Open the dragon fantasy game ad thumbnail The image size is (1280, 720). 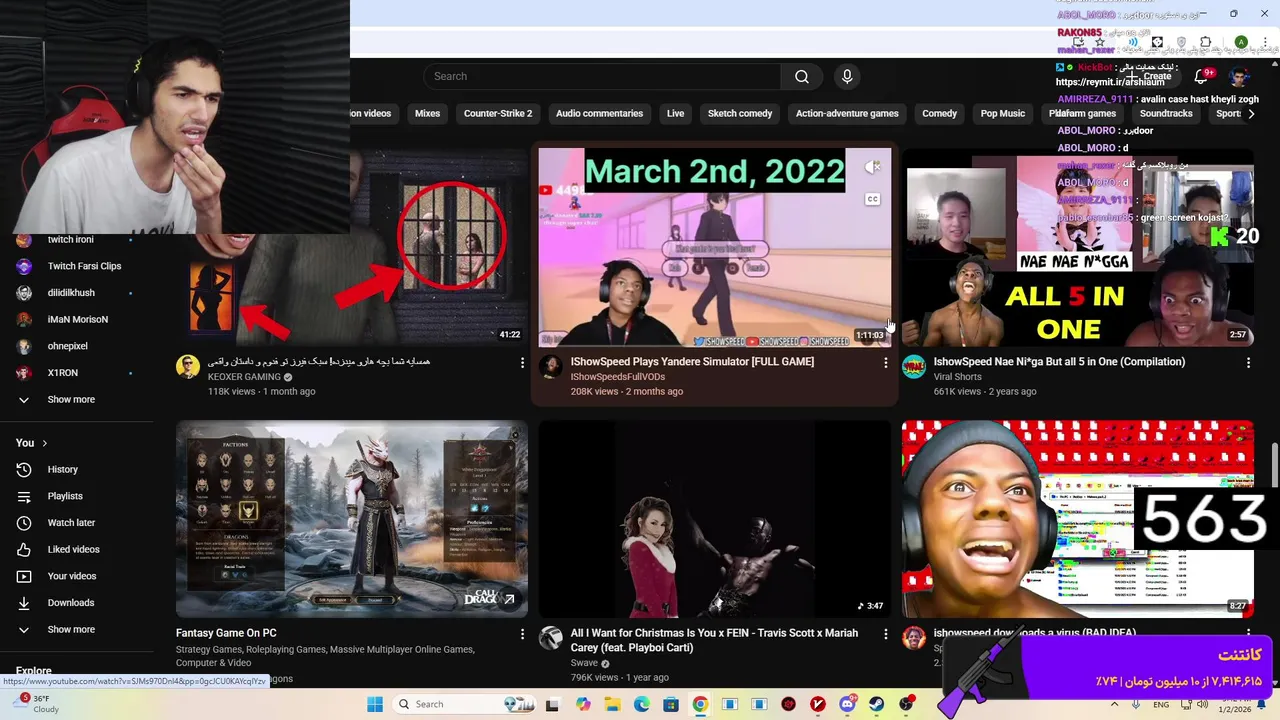(x=352, y=519)
